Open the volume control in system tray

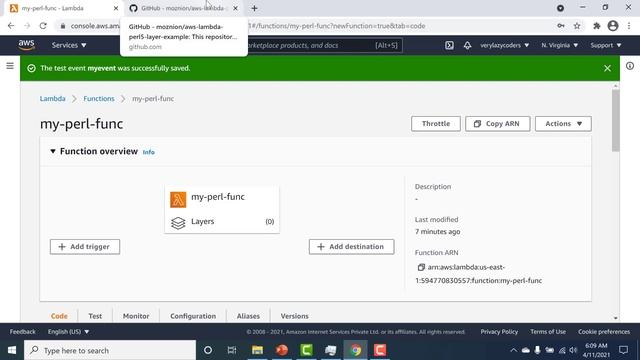coord(573,350)
